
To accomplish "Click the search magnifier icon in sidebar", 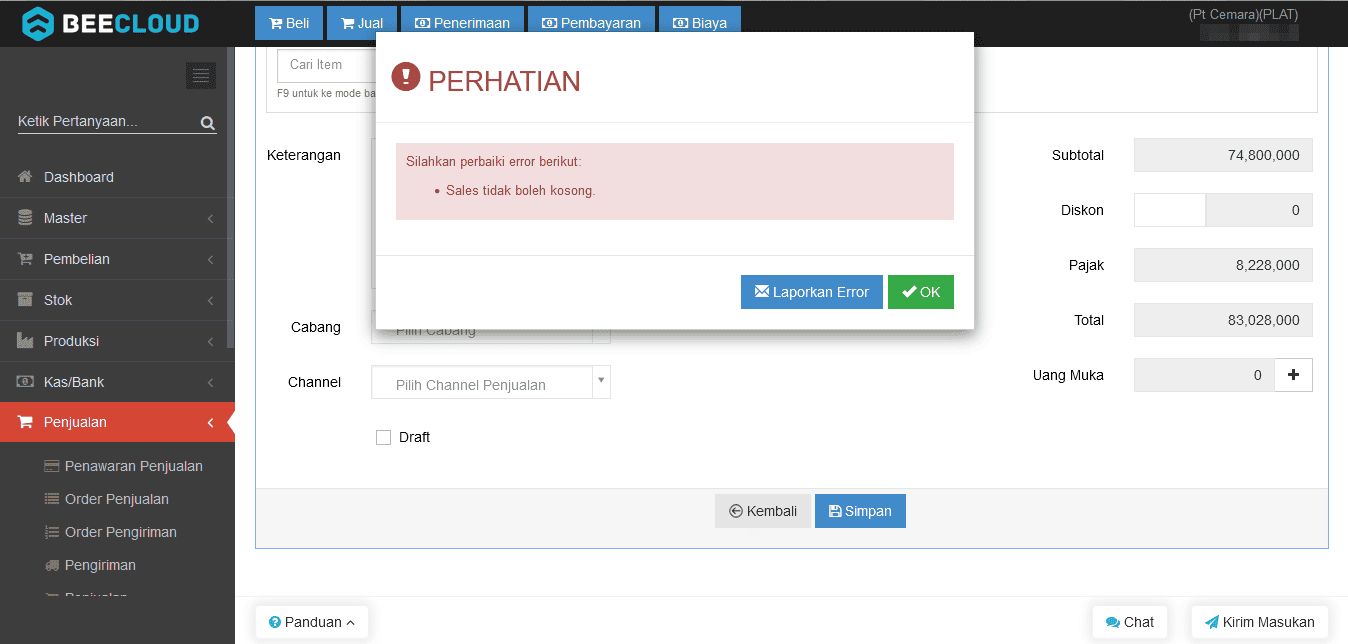I will (x=207, y=123).
